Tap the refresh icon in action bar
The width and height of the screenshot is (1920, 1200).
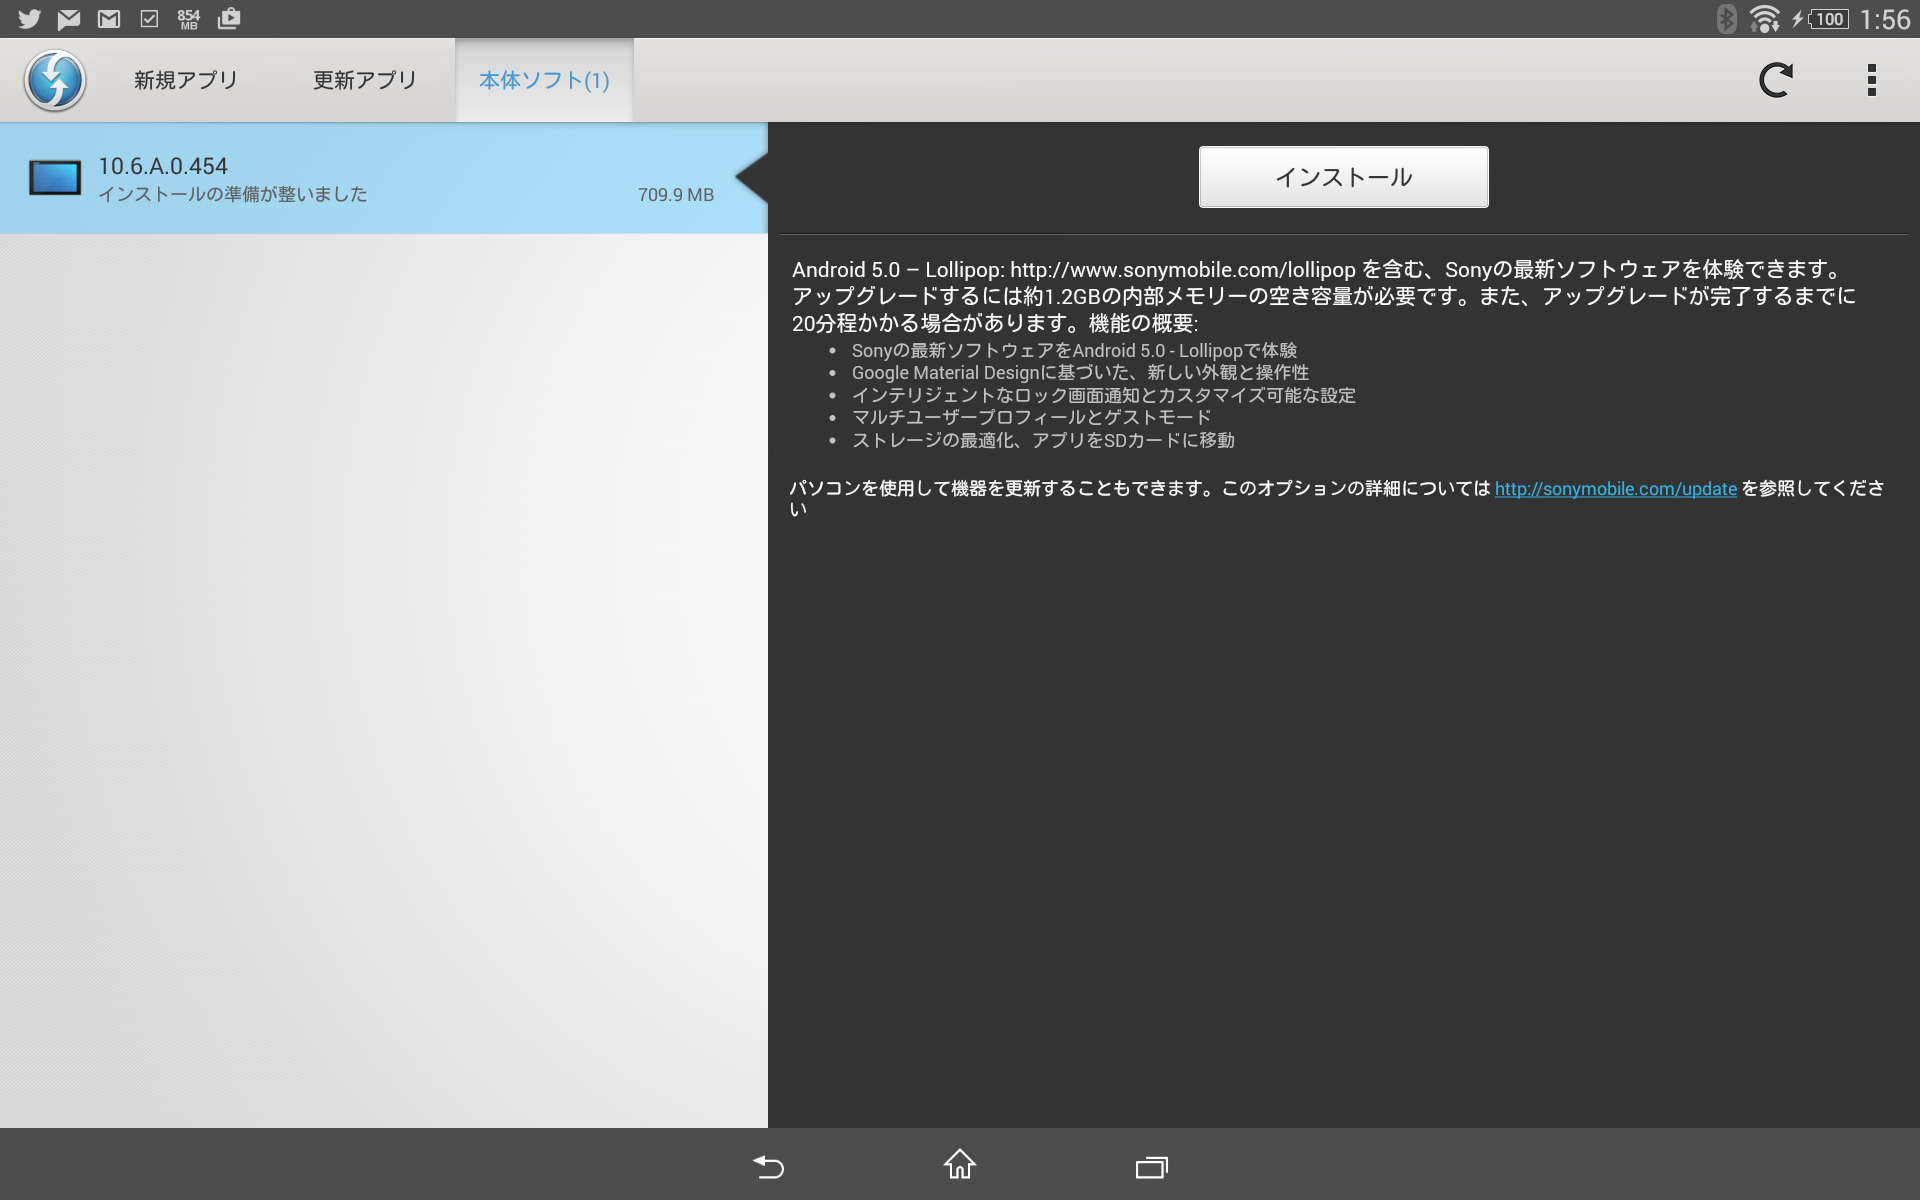click(1776, 80)
